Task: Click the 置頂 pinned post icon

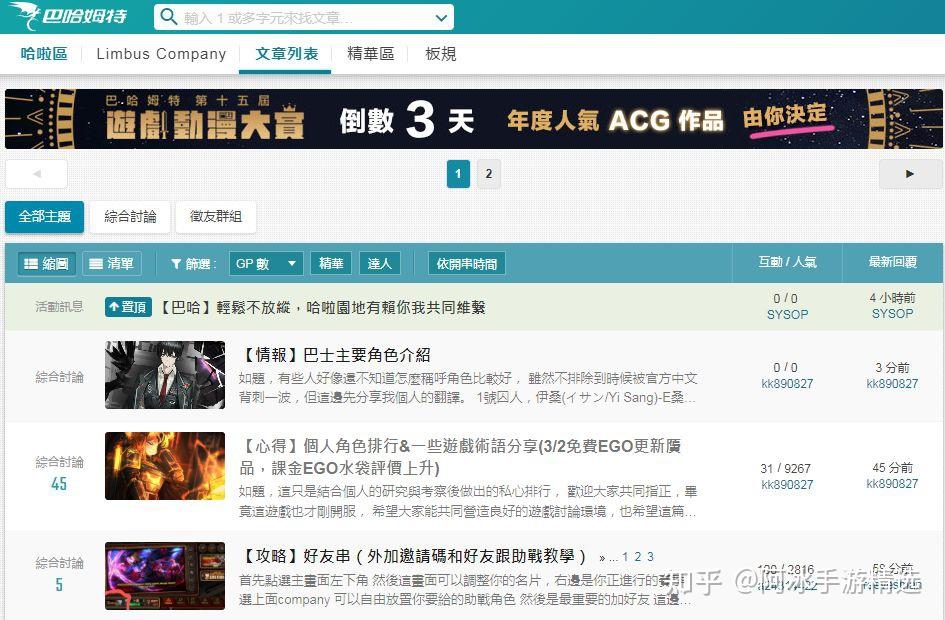Action: click(x=127, y=307)
